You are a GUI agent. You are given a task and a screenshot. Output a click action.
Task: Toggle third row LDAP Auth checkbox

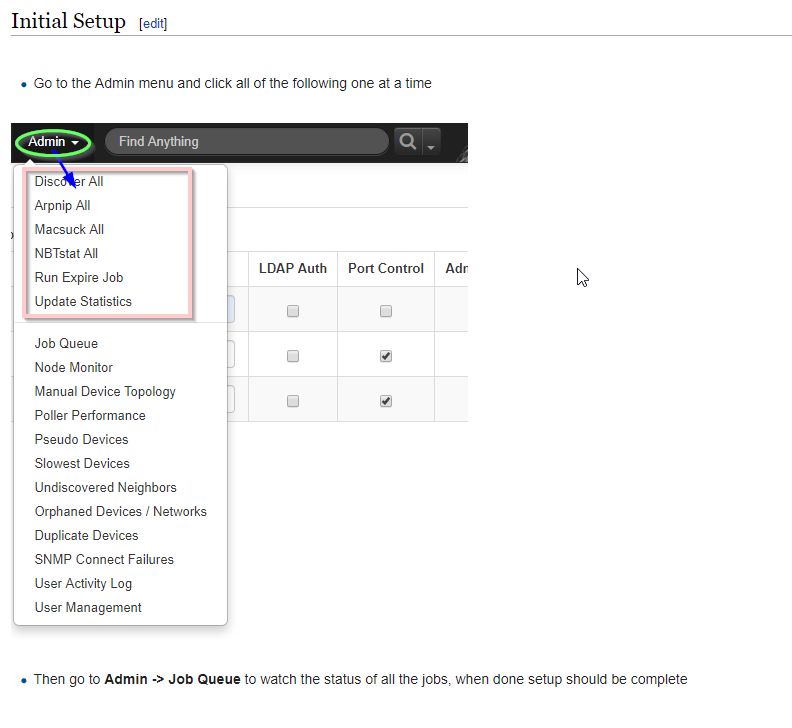click(x=293, y=401)
